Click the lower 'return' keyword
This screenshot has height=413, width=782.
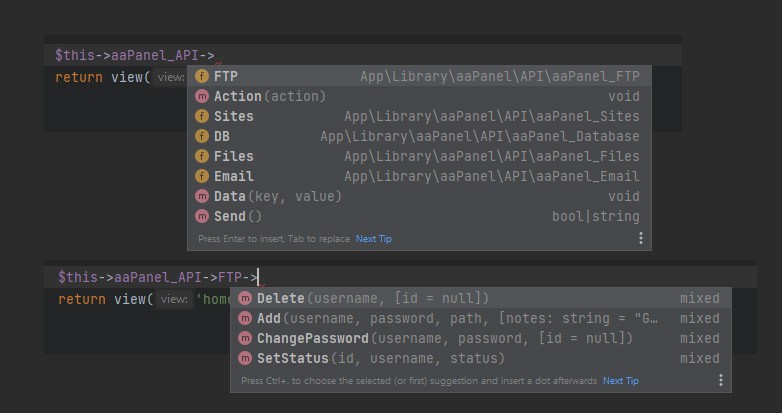pyautogui.click(x=82, y=299)
